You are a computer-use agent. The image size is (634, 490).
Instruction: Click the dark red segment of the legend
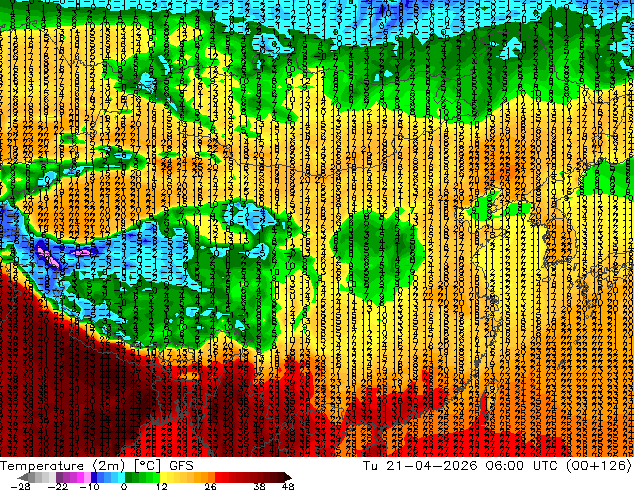[x=253, y=477]
